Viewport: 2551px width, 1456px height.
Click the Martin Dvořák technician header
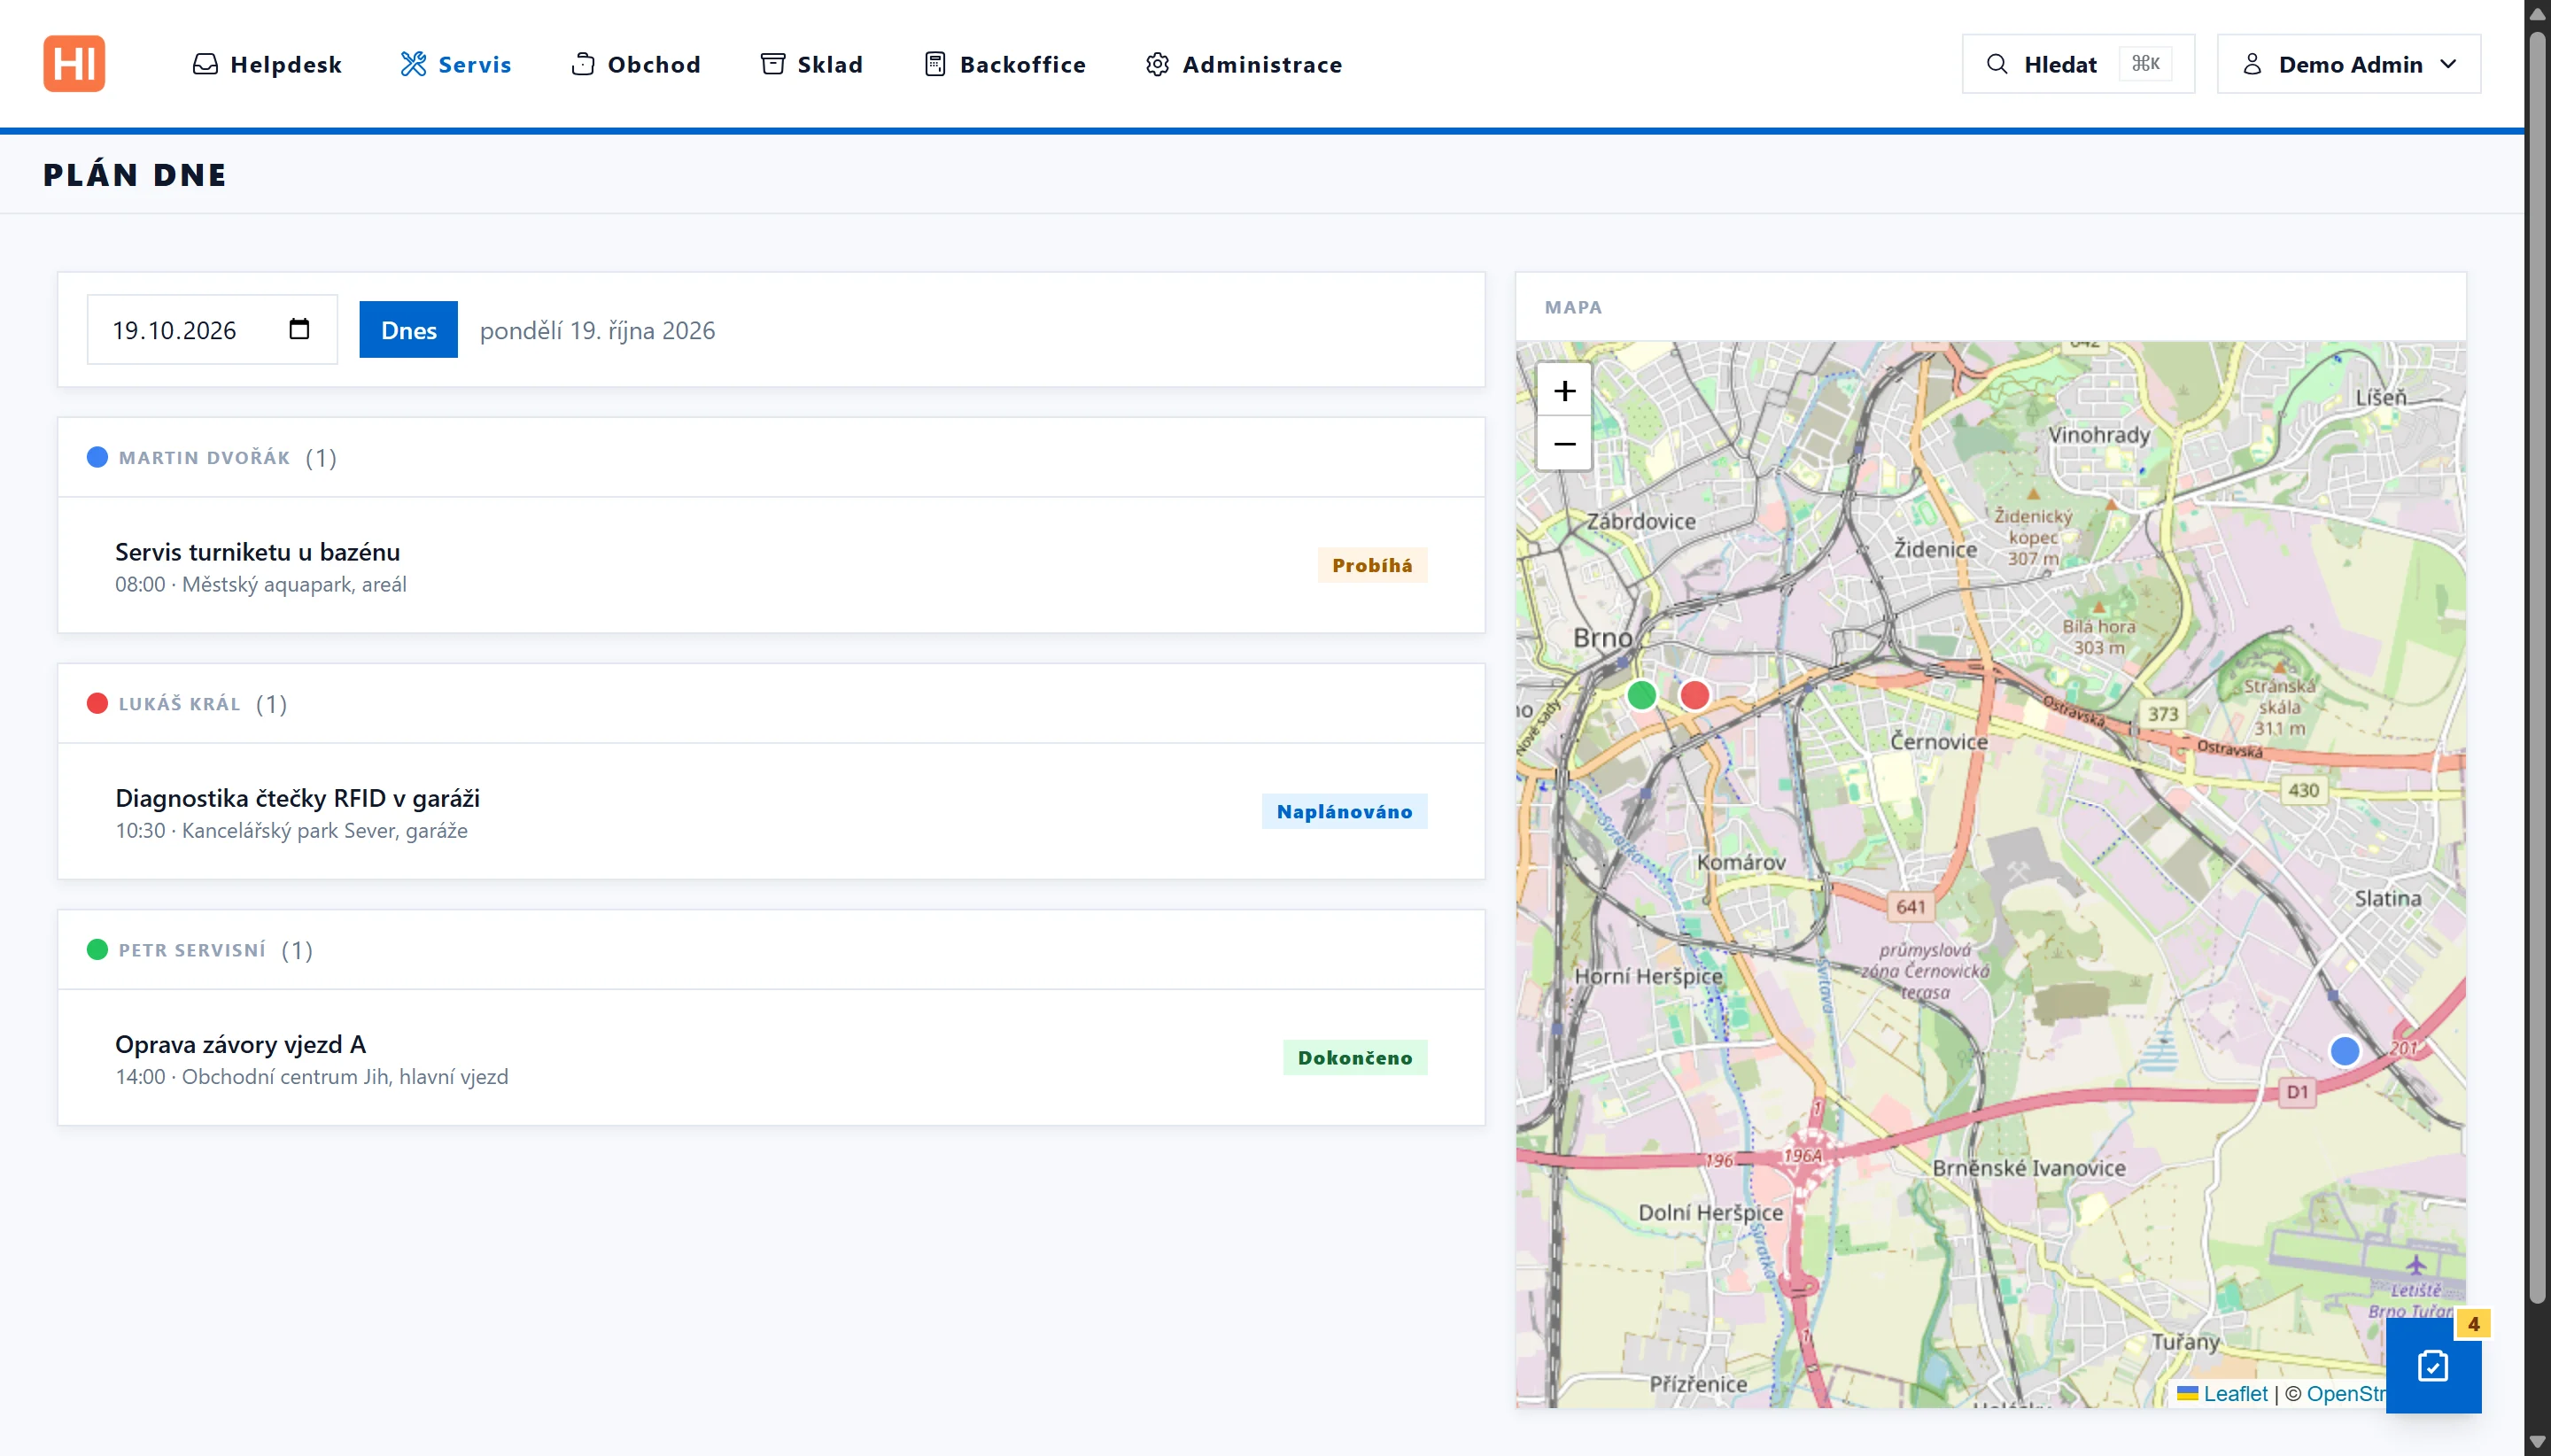coord(771,457)
